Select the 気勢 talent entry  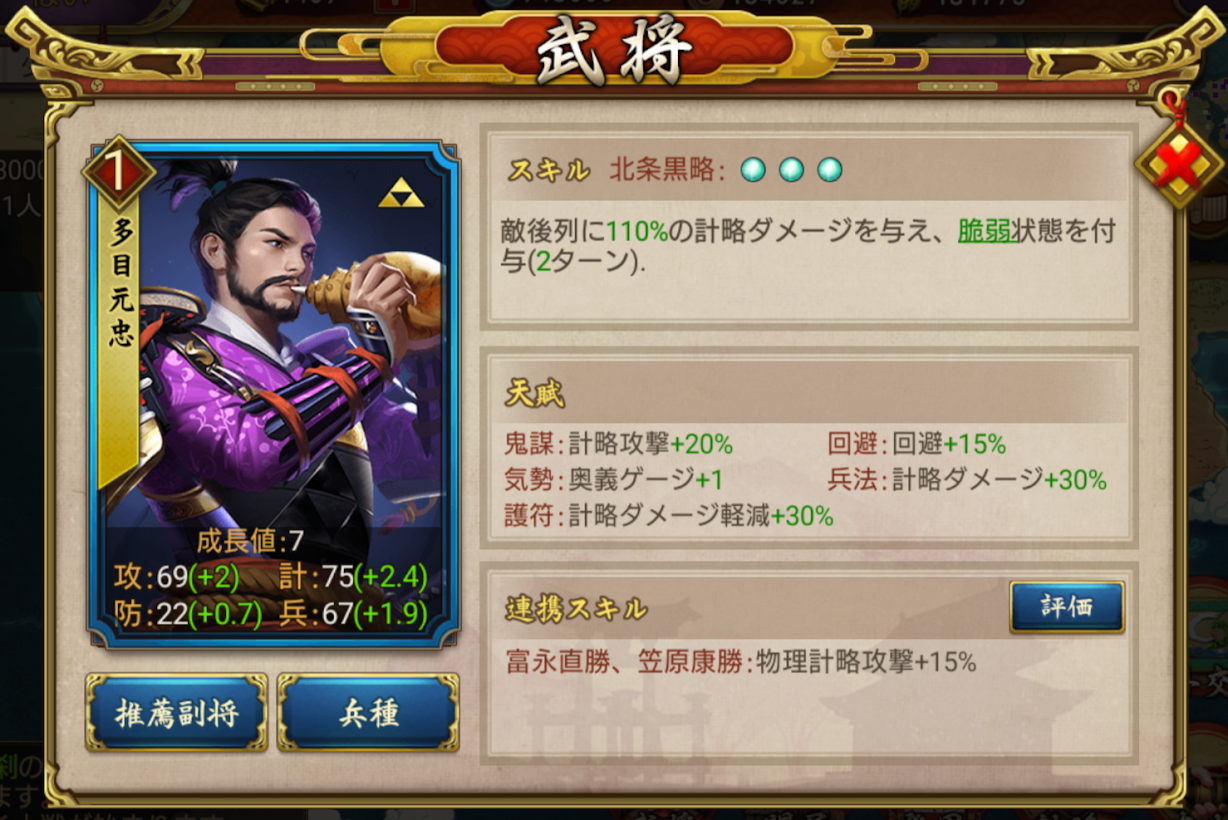click(x=614, y=480)
